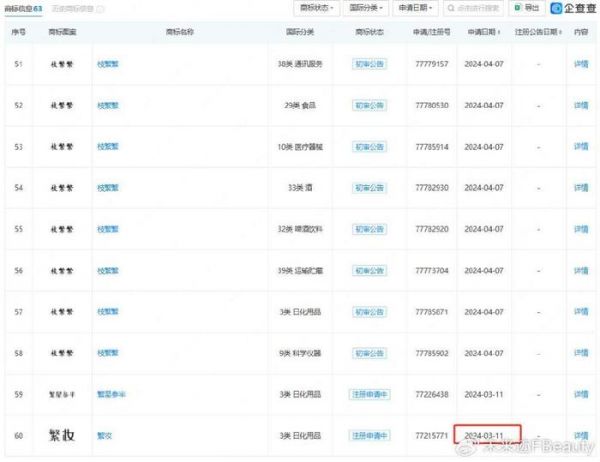Viewport: 600px width, 462px height.
Task: Click the 企查查 logo icon
Action: (x=570, y=8)
